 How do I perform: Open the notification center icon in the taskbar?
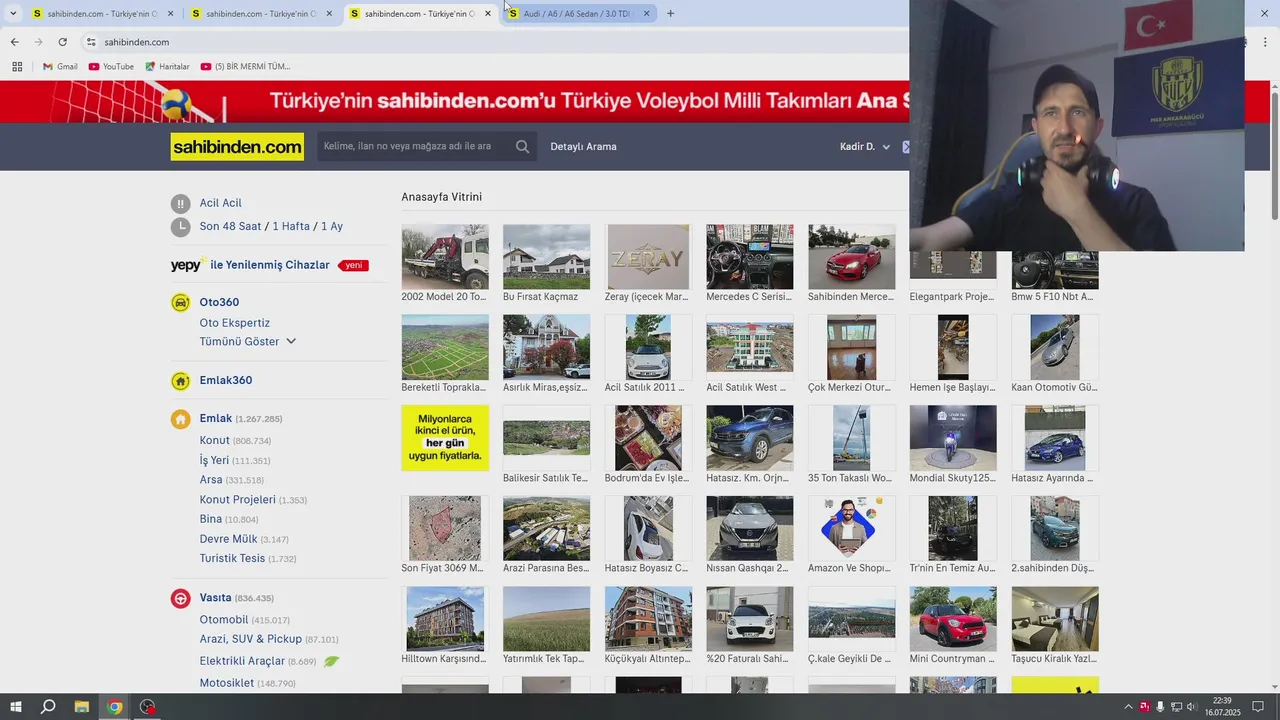click(1258, 707)
